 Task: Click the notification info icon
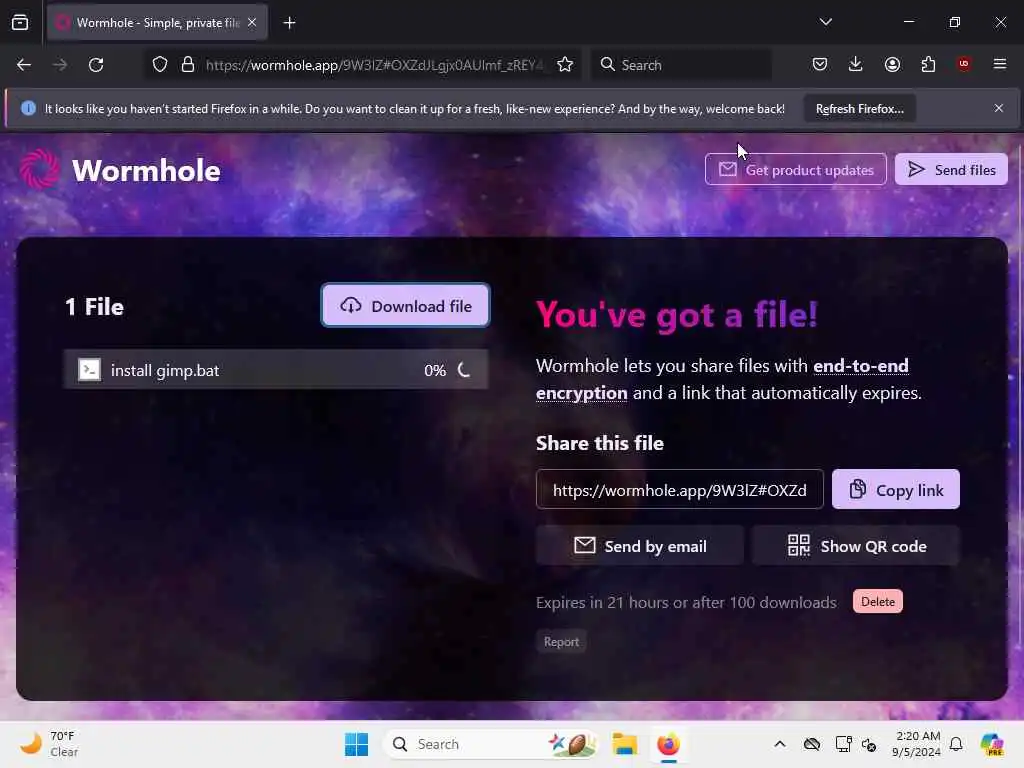pyautogui.click(x=28, y=108)
